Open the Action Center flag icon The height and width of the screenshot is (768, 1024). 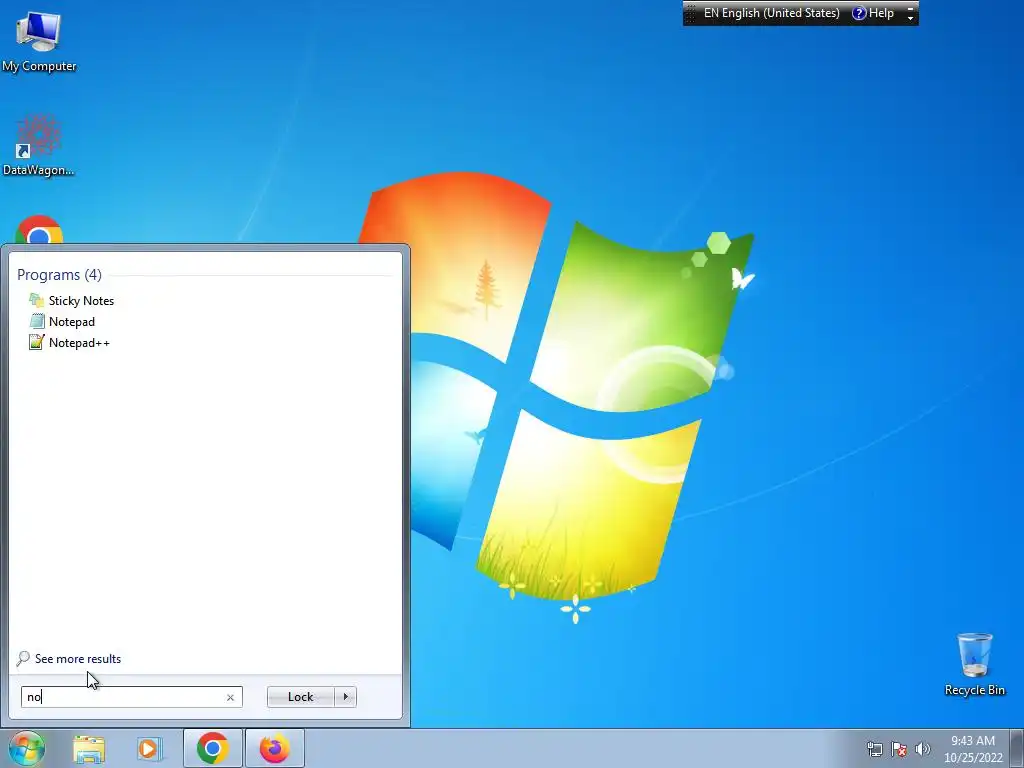(x=899, y=749)
